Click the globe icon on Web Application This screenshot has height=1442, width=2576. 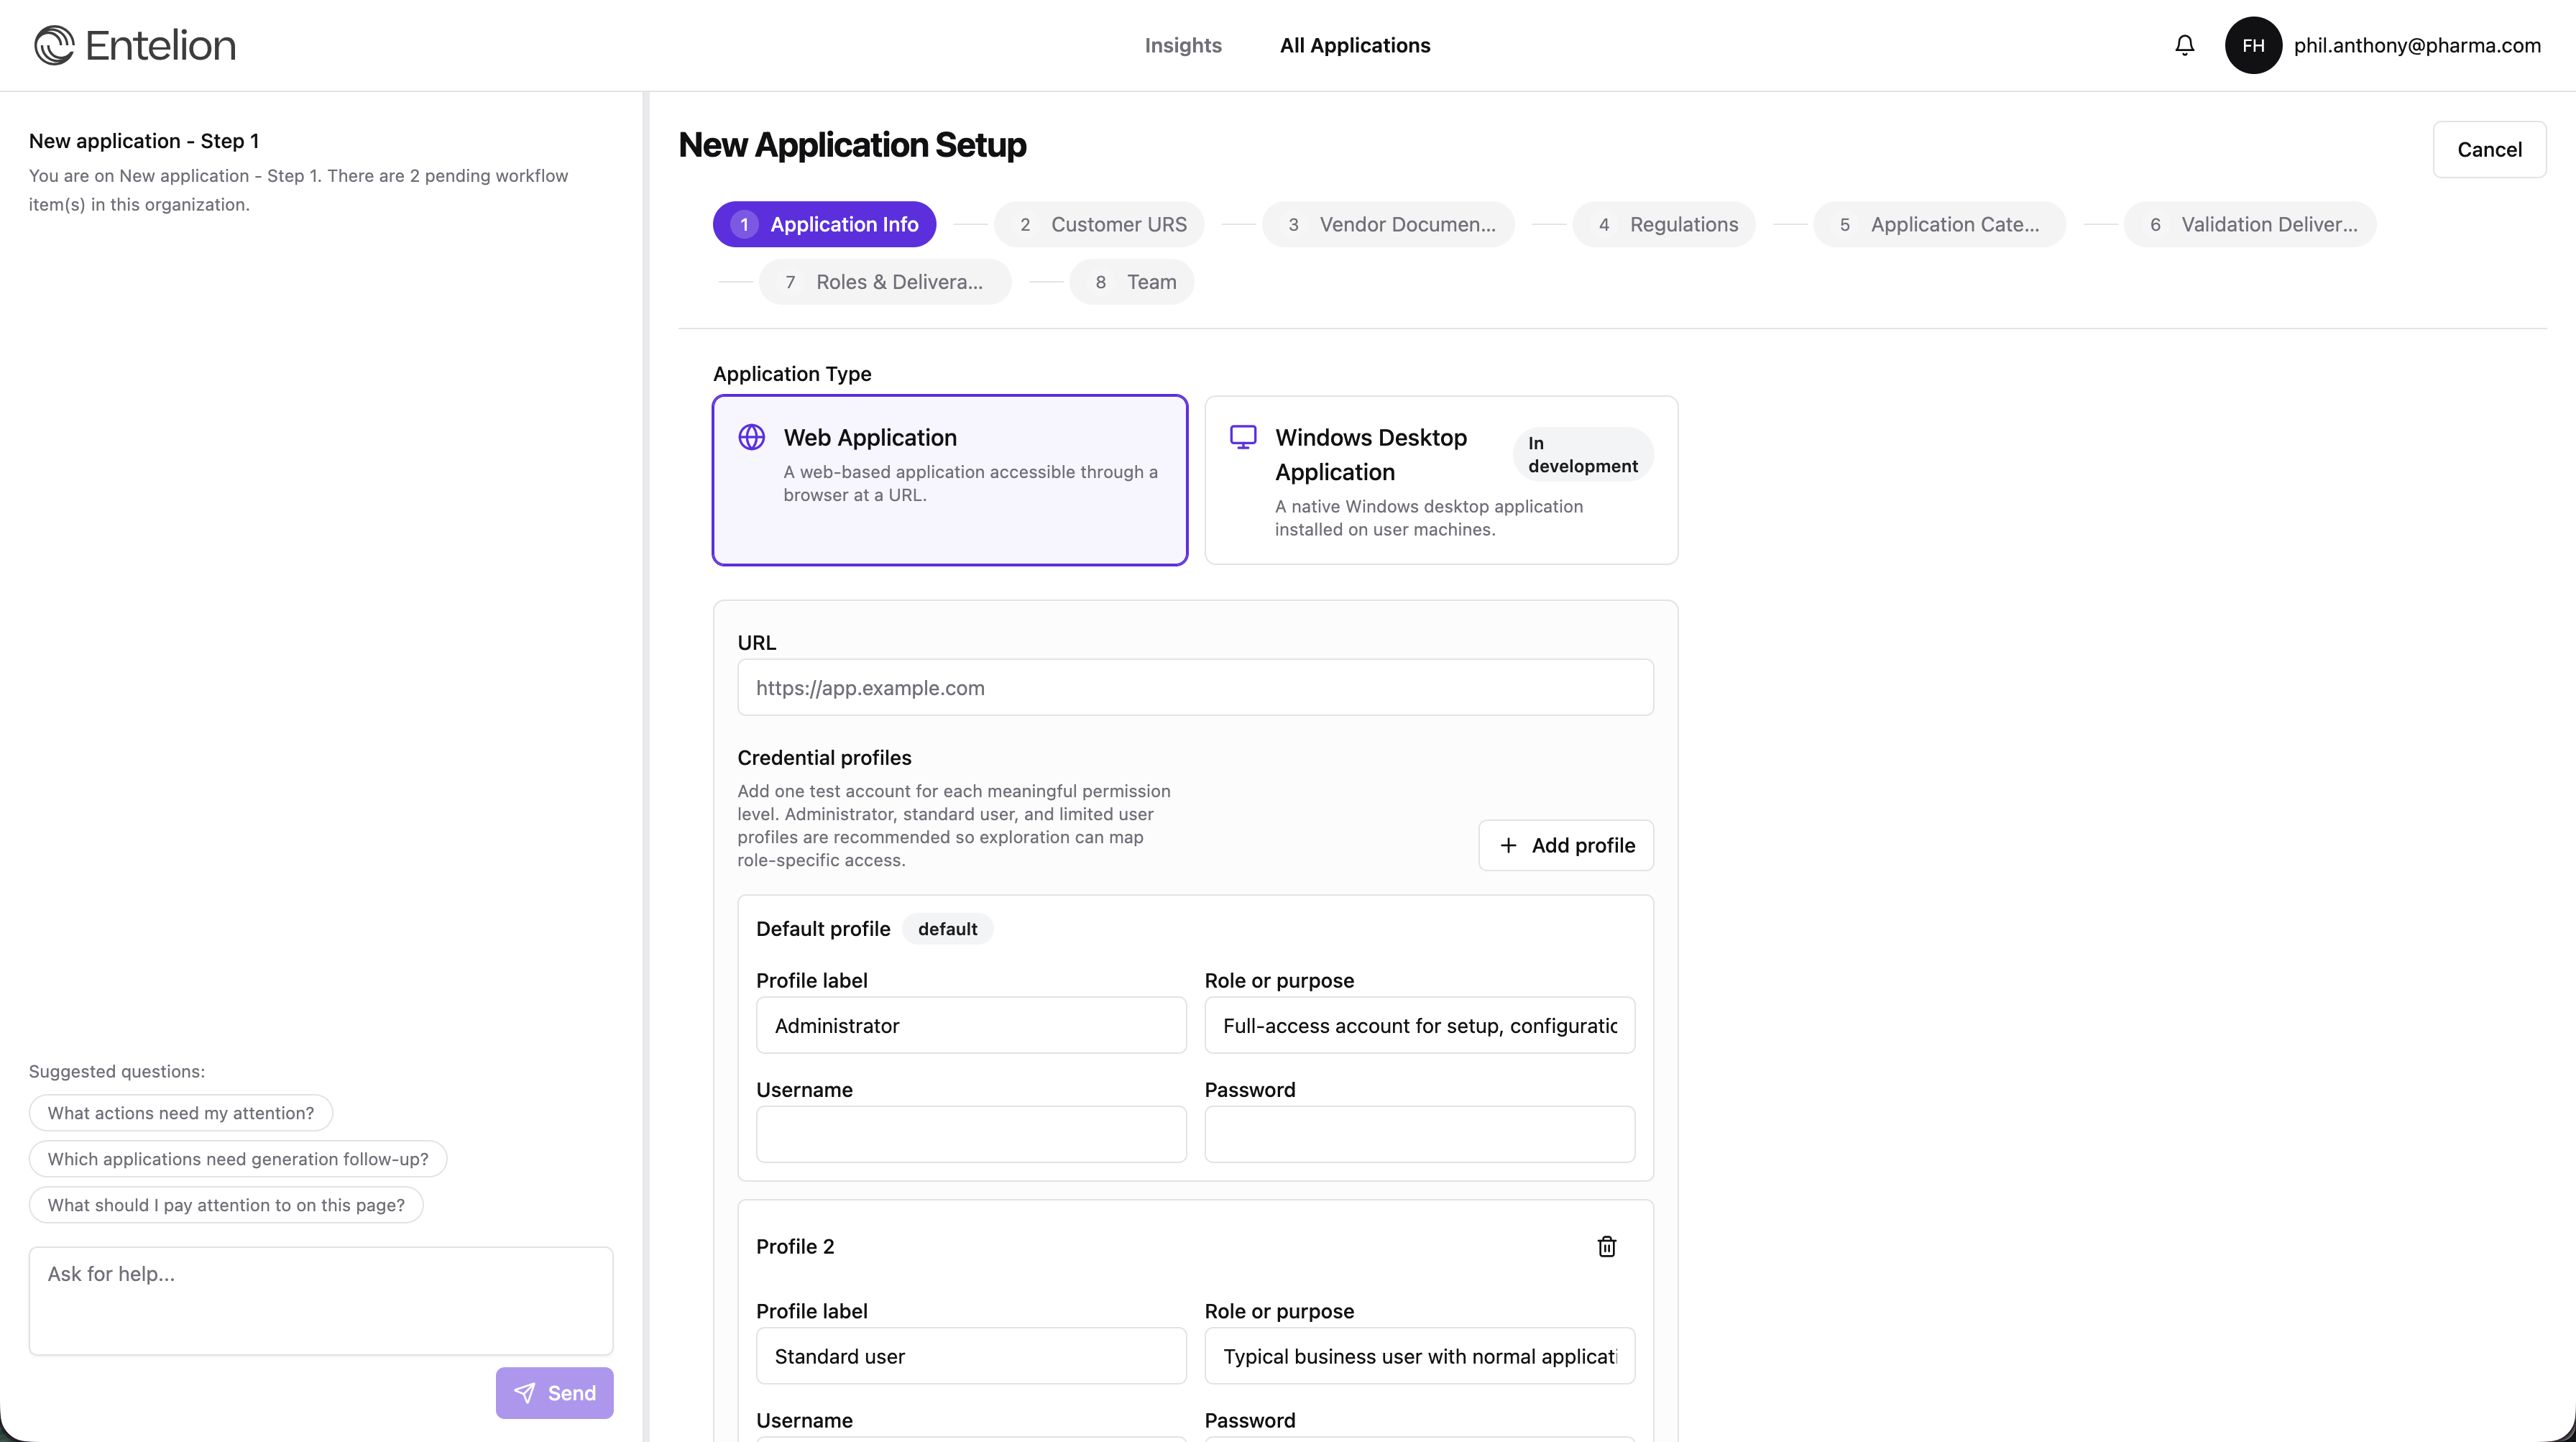coord(752,437)
